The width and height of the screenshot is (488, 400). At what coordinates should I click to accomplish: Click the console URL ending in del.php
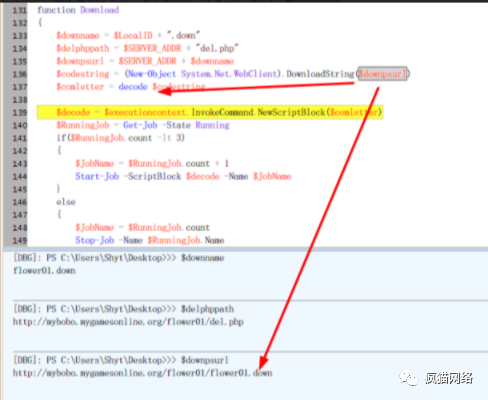coord(128,322)
